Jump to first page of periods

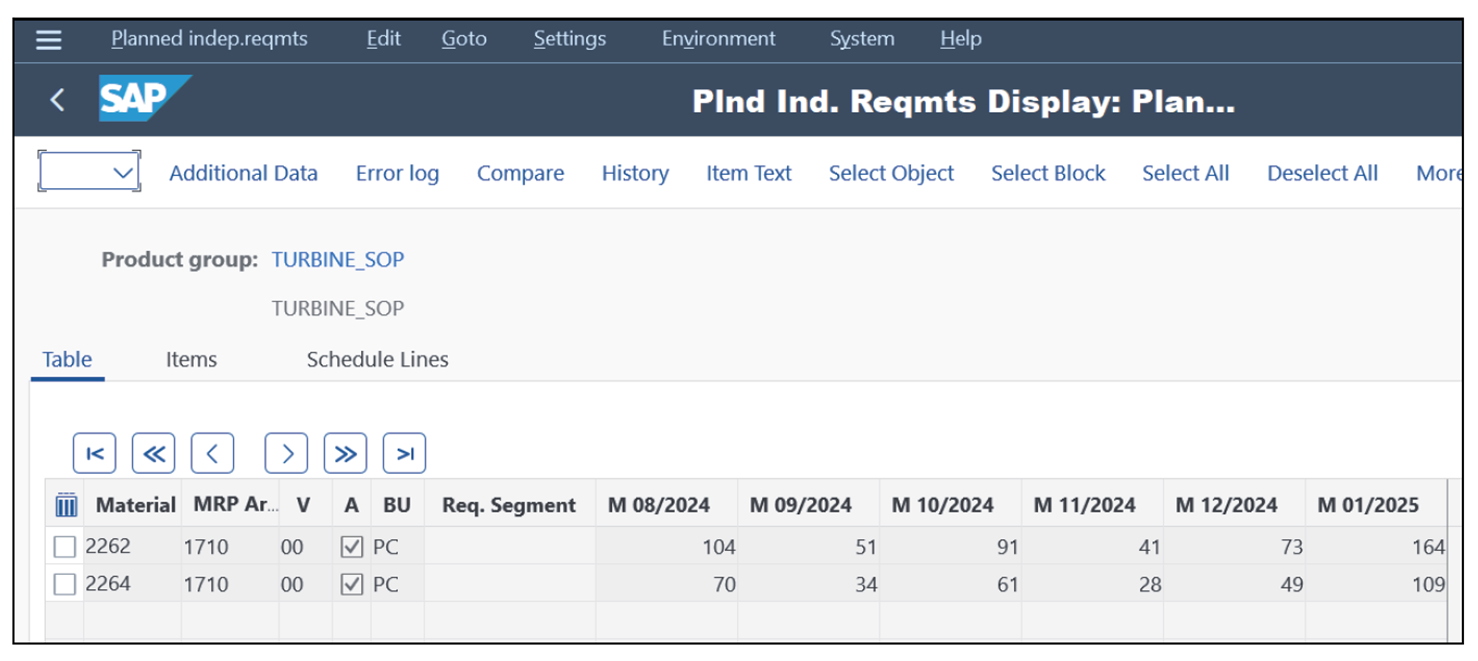click(95, 454)
